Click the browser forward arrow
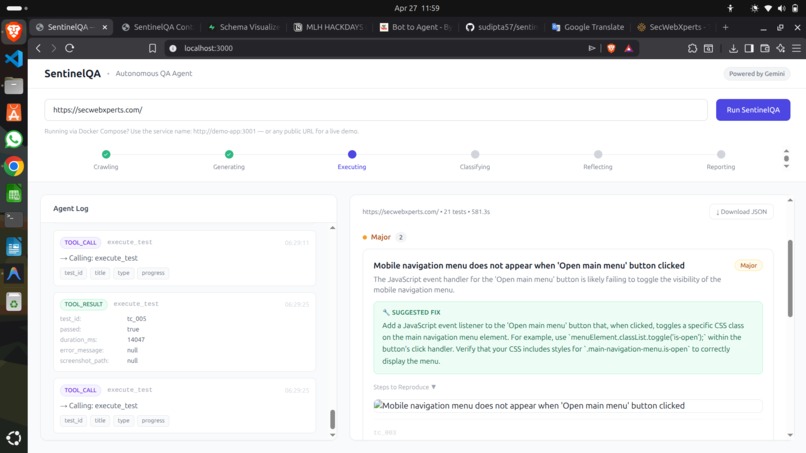This screenshot has height=453, width=806. point(53,48)
